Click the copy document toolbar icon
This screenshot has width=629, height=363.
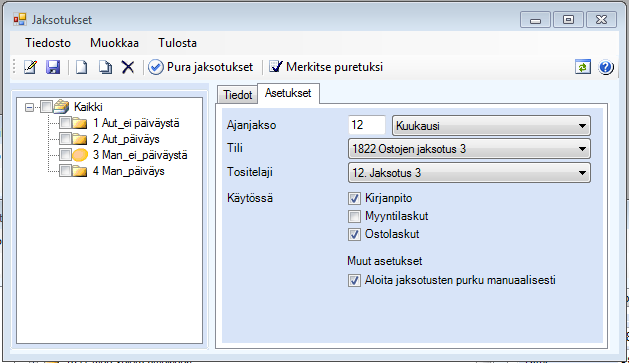(105, 67)
